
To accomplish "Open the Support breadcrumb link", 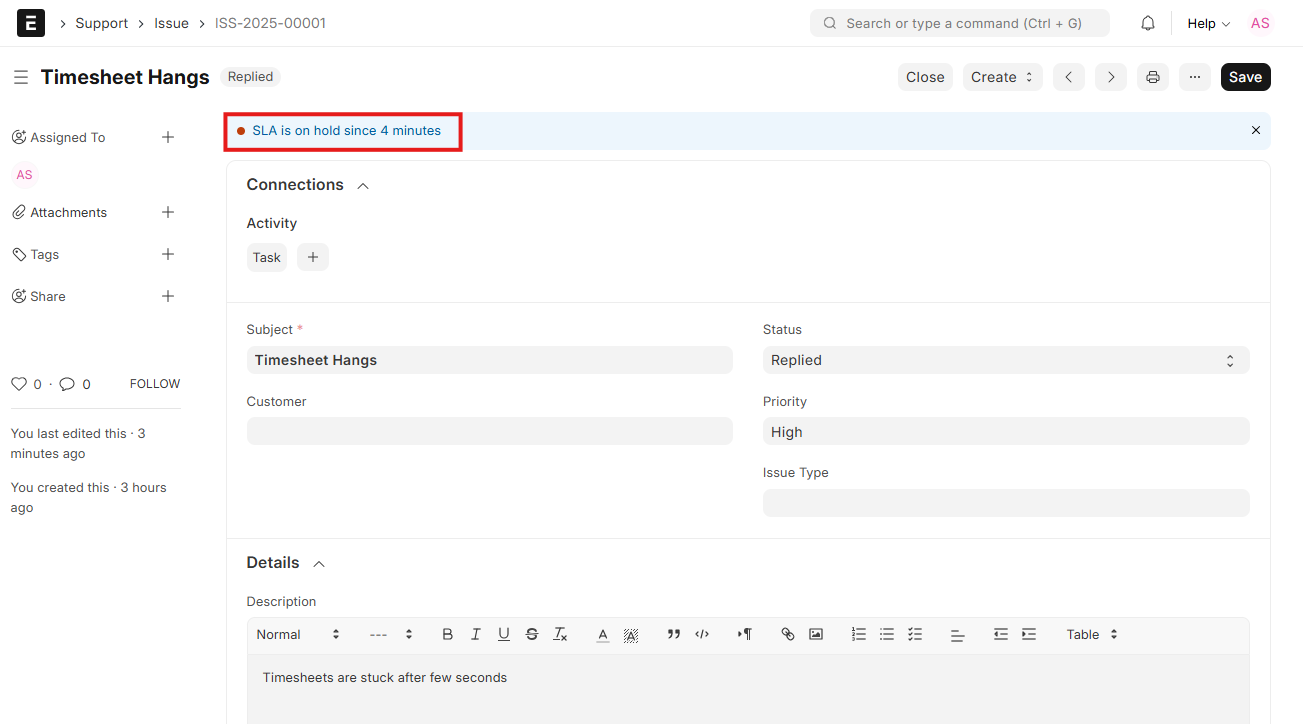I will [102, 23].
